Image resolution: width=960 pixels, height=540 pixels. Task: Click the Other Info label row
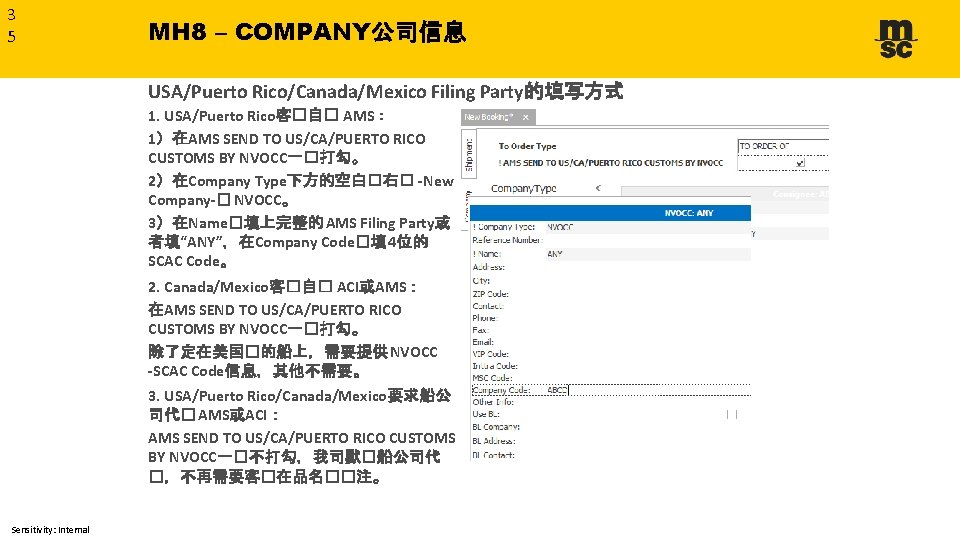pos(493,402)
